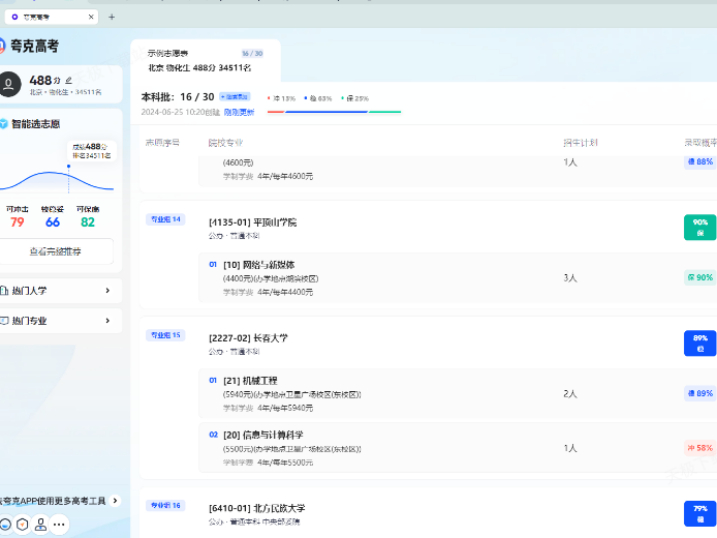Click the 智能选志愿 panel heading
The height and width of the screenshot is (538, 717).
(36, 124)
